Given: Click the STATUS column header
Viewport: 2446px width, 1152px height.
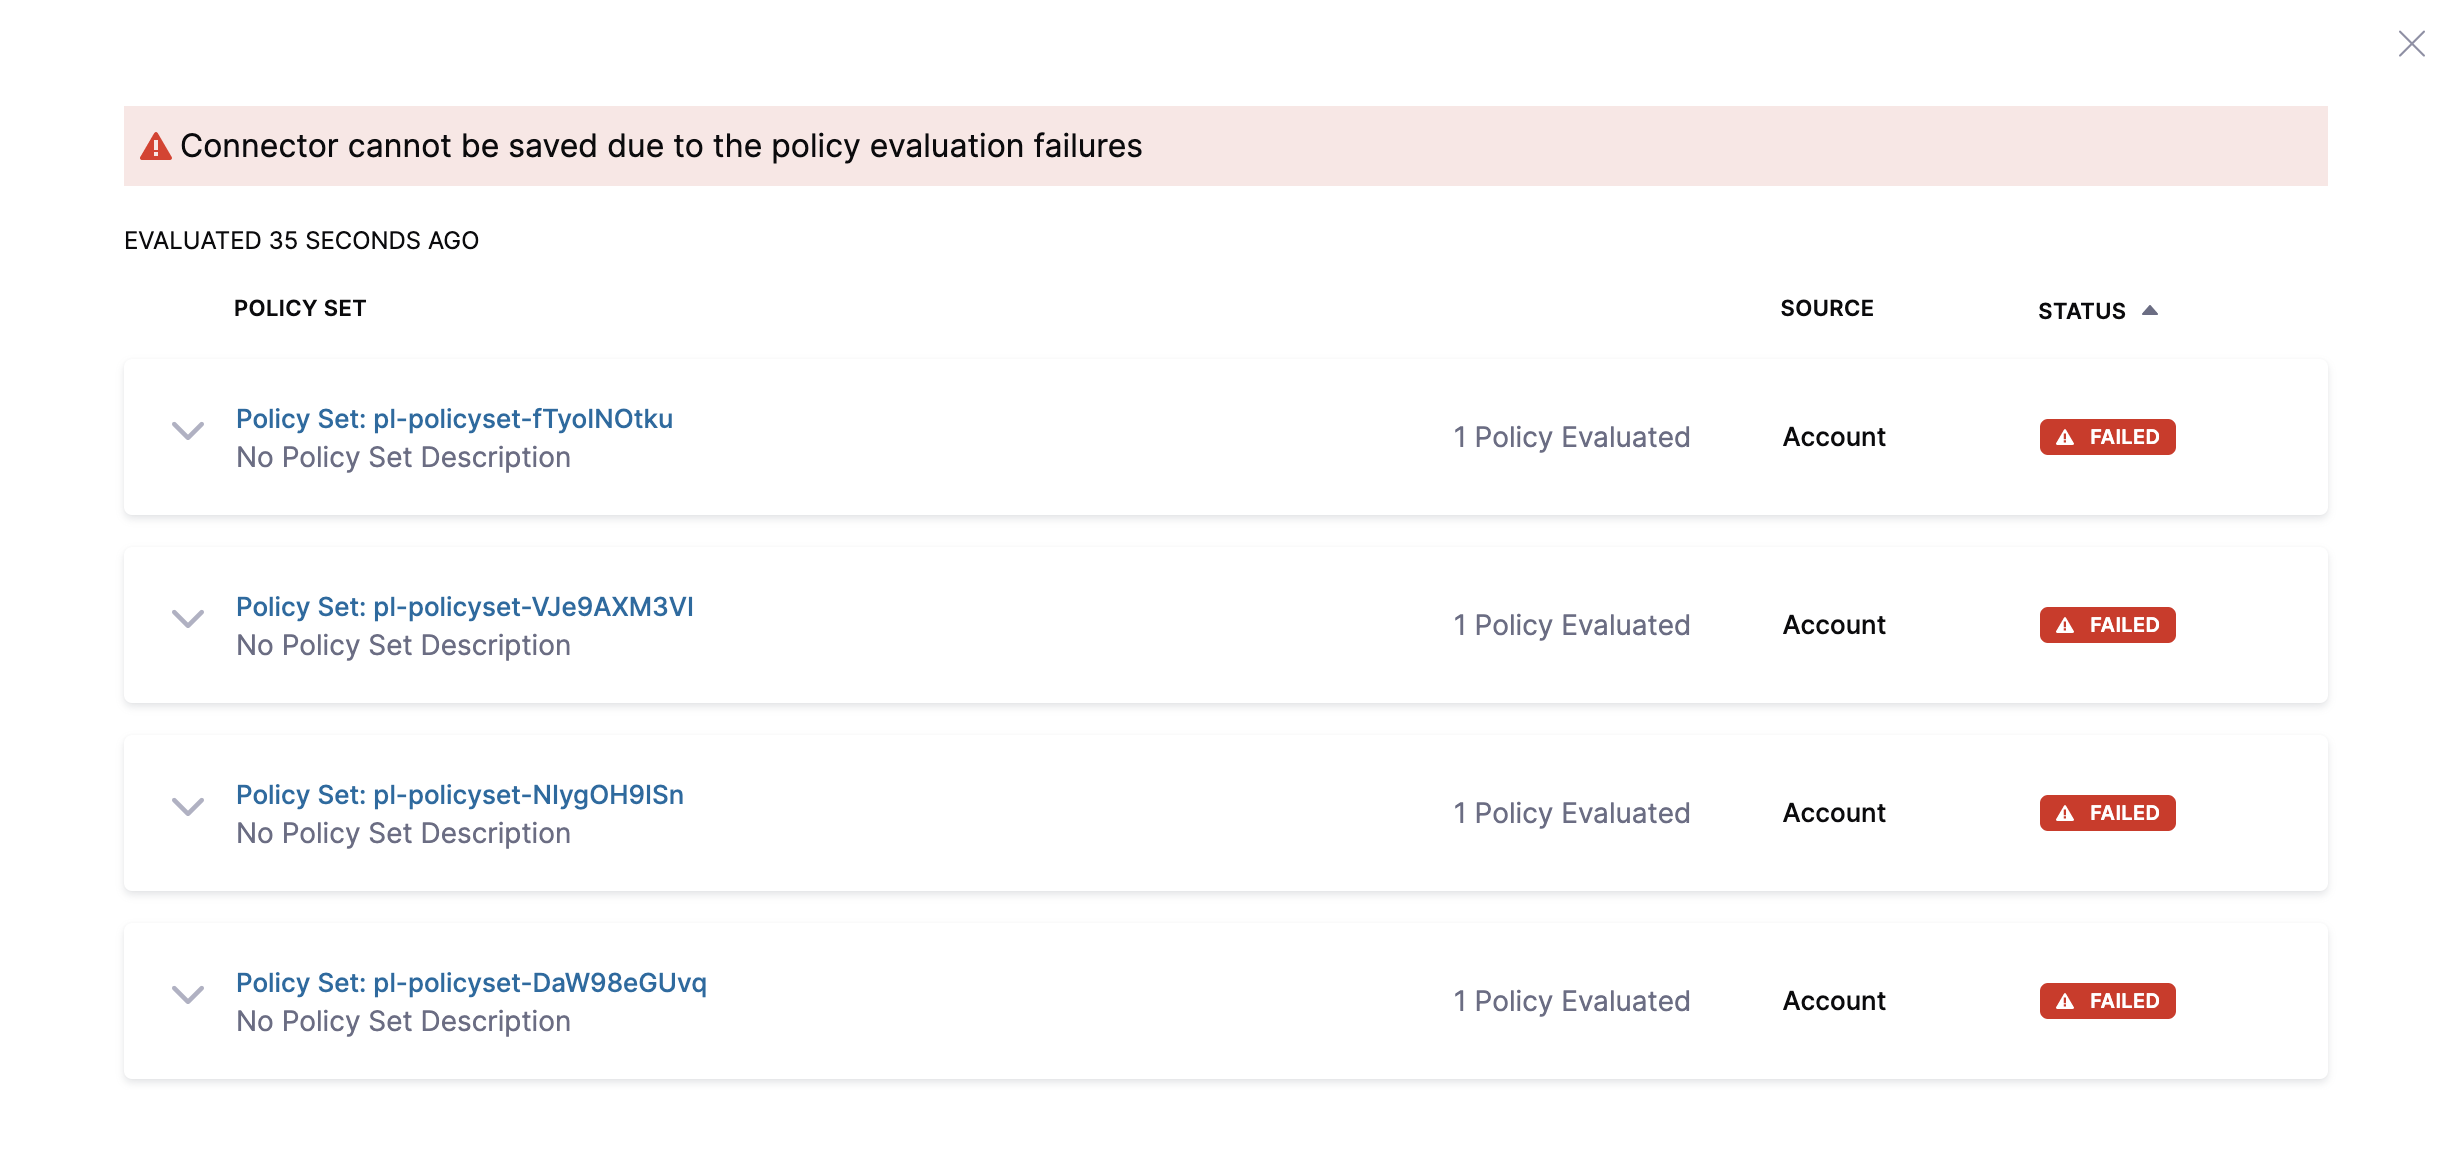Looking at the screenshot, I should click(x=2081, y=311).
